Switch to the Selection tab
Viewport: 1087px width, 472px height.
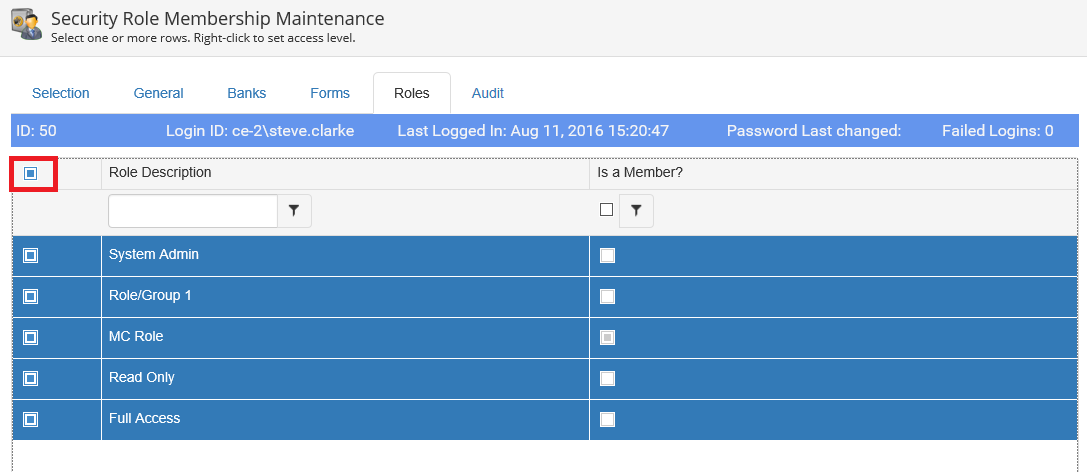(x=61, y=93)
